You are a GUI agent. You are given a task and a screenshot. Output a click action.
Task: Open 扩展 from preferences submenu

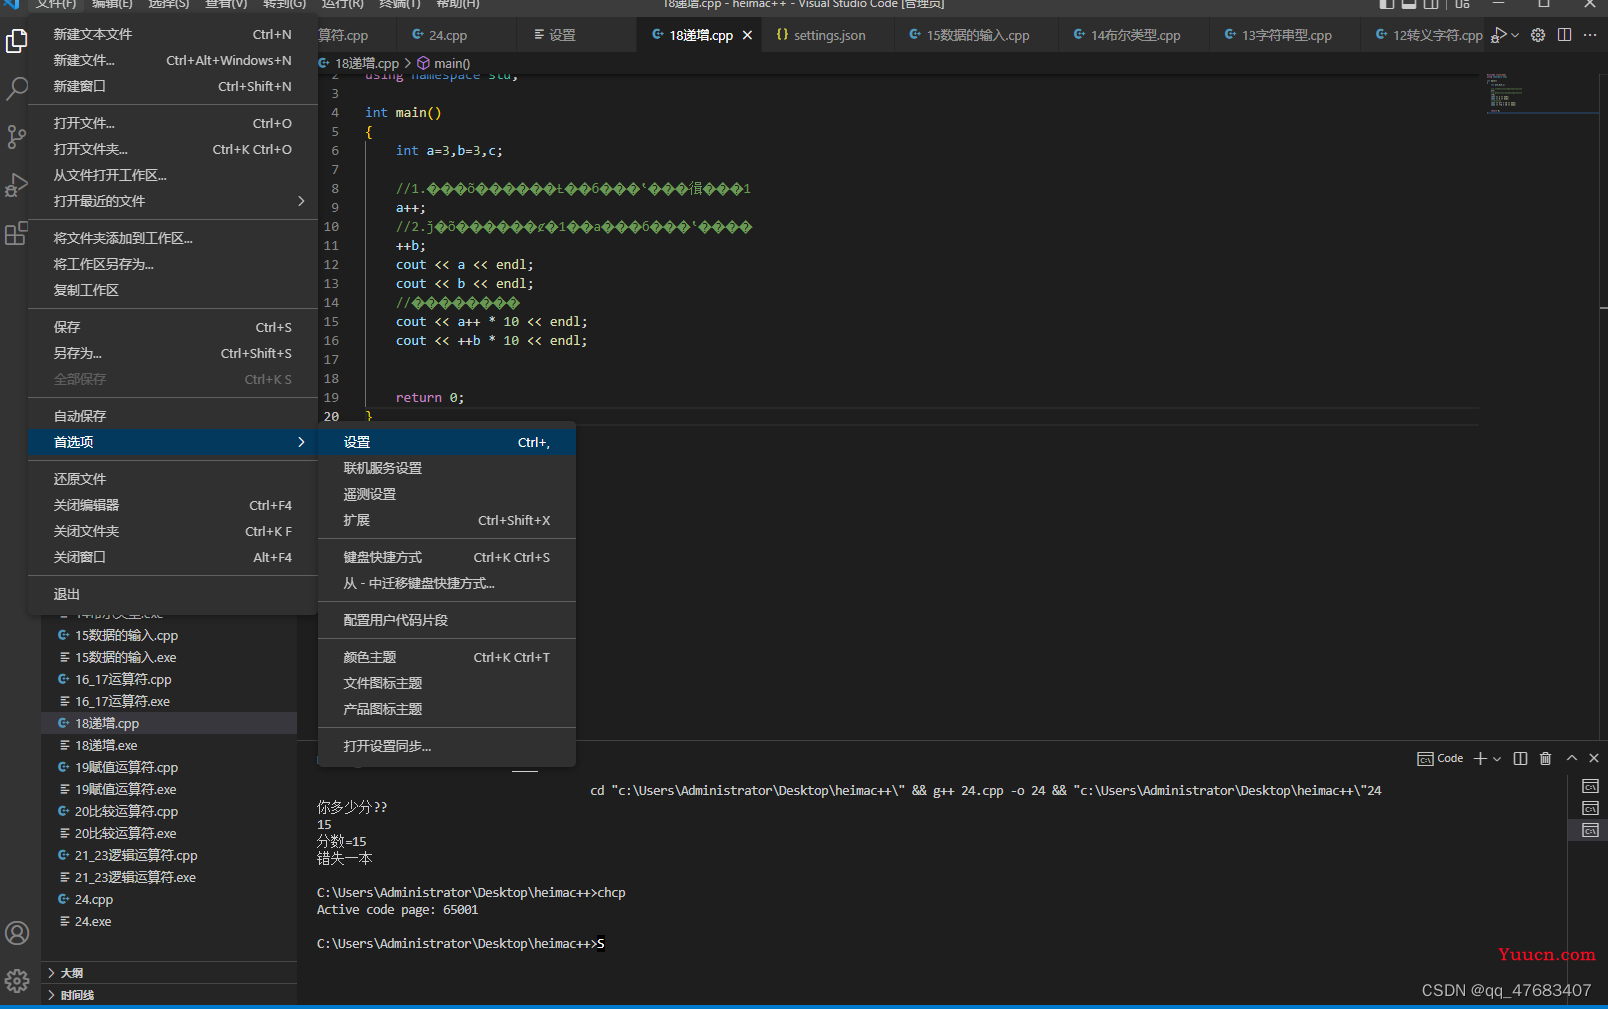point(447,520)
